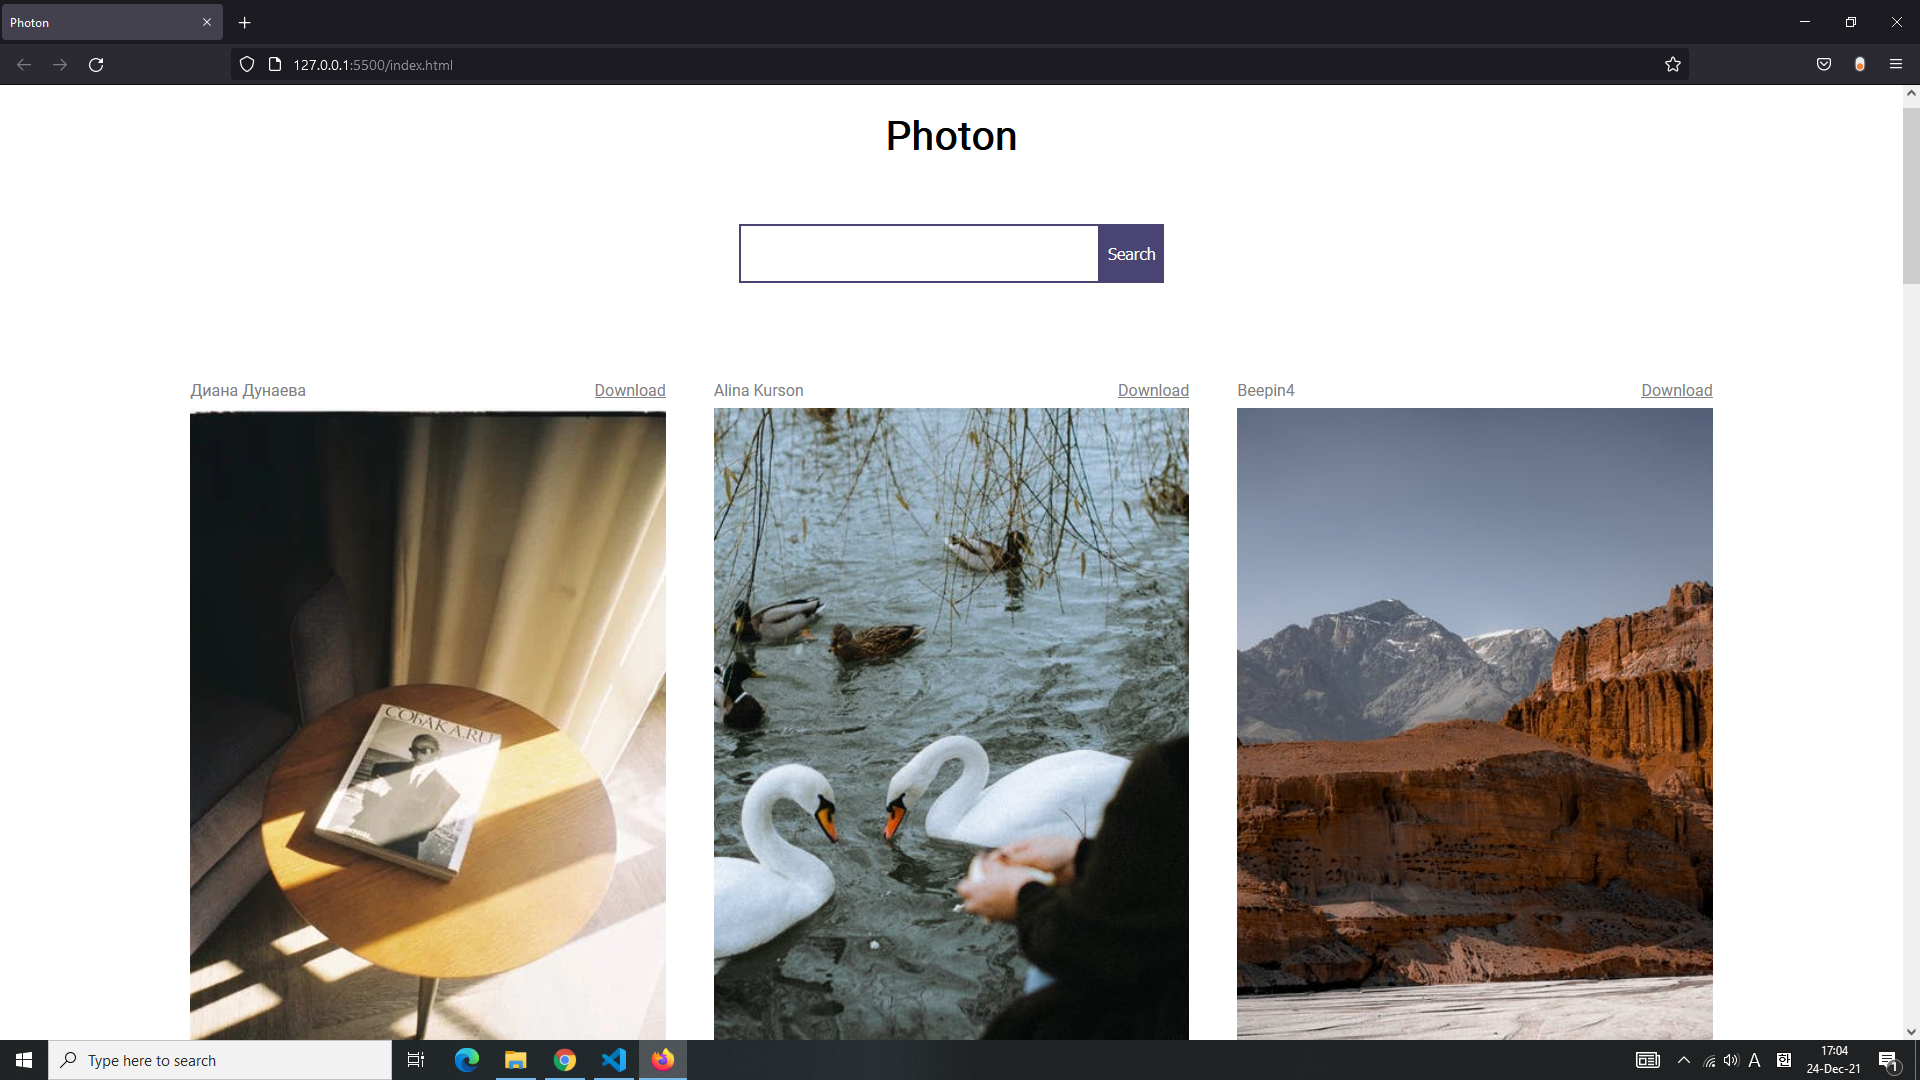
Task: Click the bookmark star in the address bar
Action: [1673, 64]
